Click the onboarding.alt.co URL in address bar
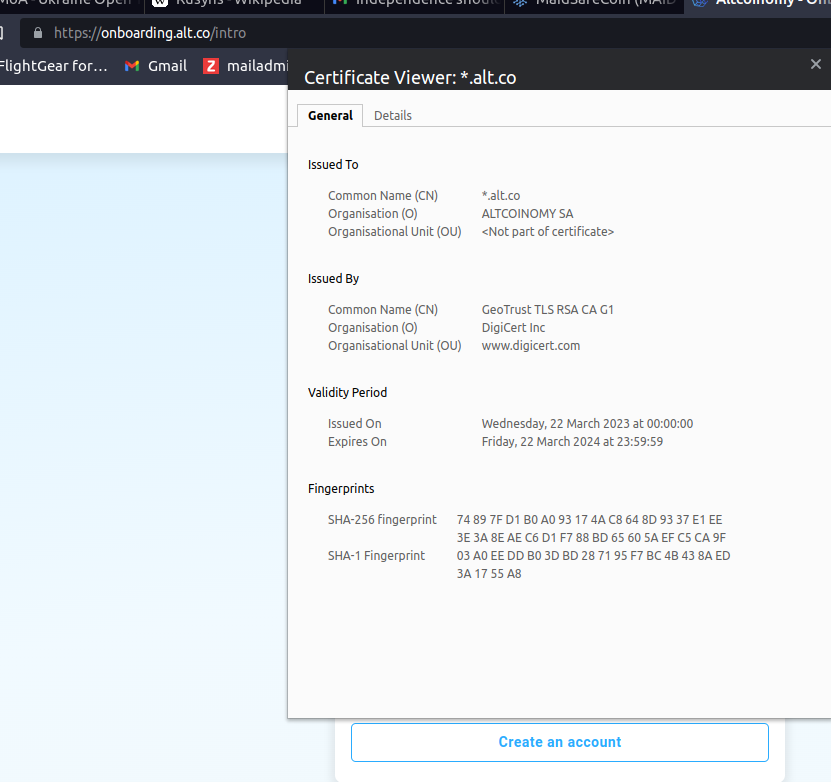 150,33
